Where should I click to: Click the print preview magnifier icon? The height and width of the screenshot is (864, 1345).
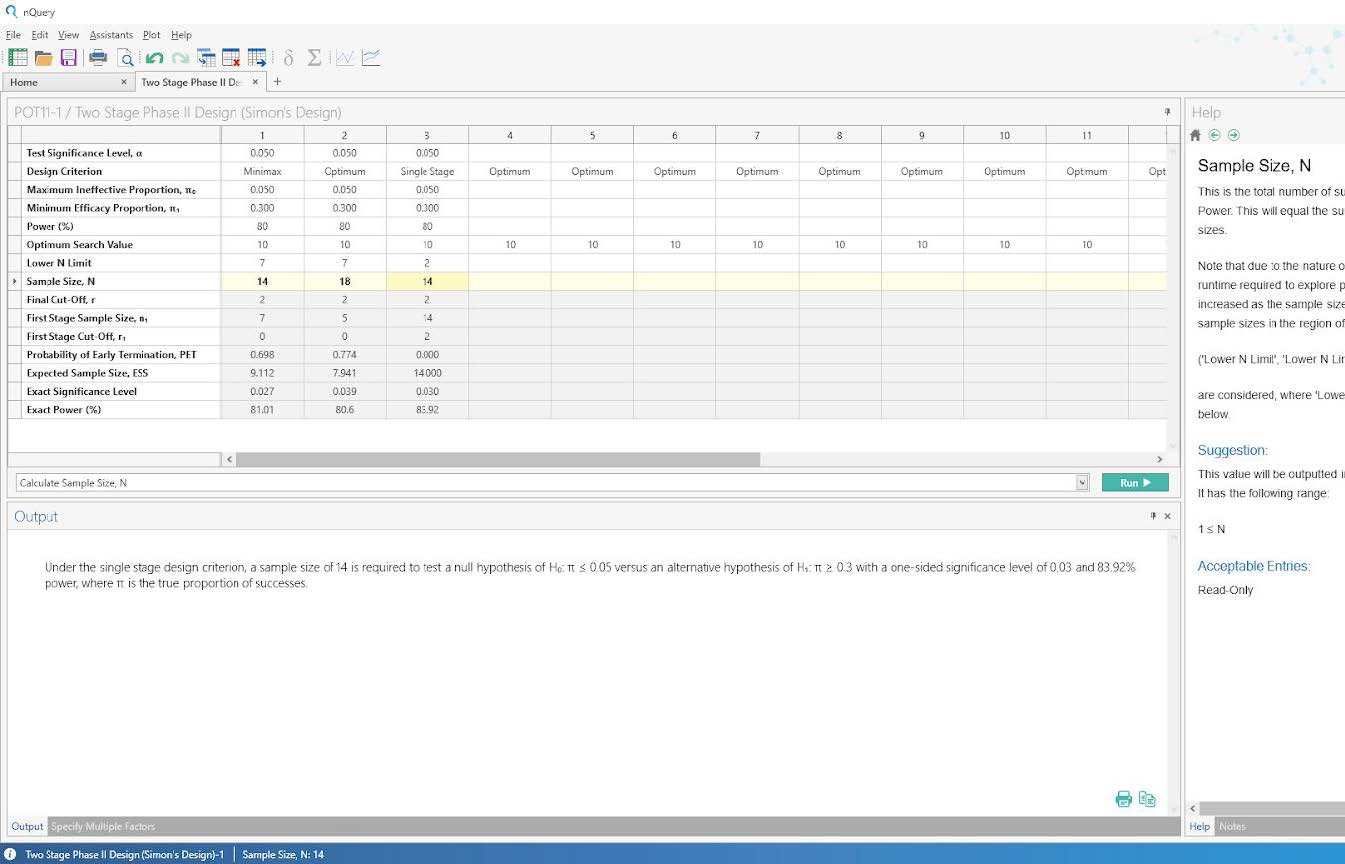(x=125, y=58)
